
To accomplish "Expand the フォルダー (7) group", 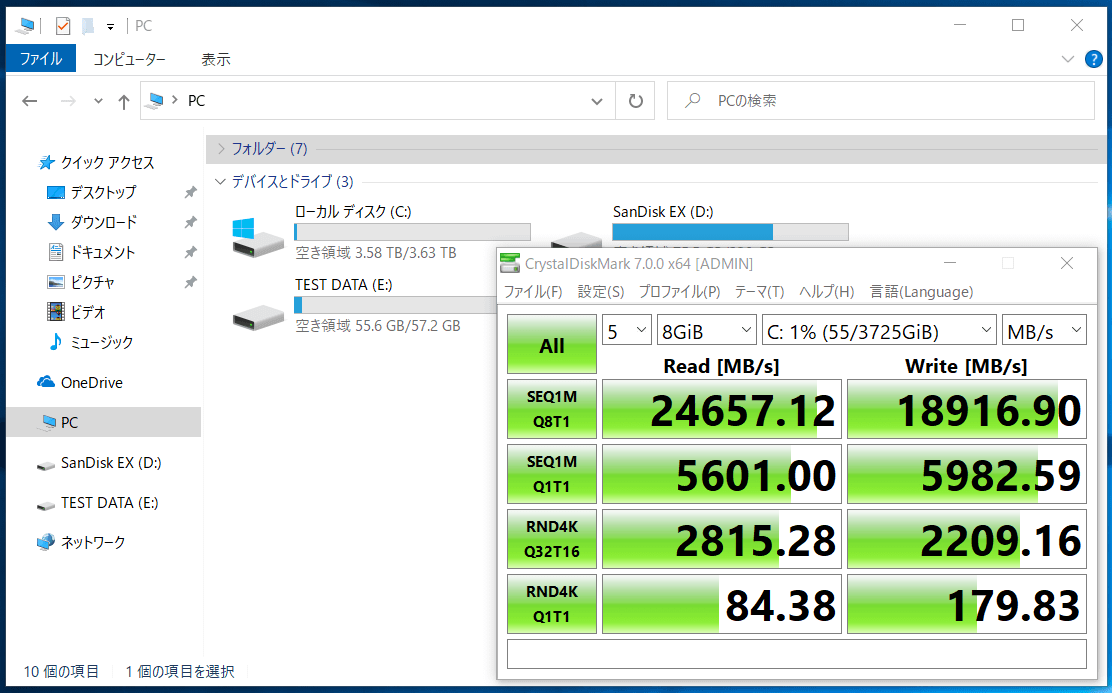I will point(221,148).
